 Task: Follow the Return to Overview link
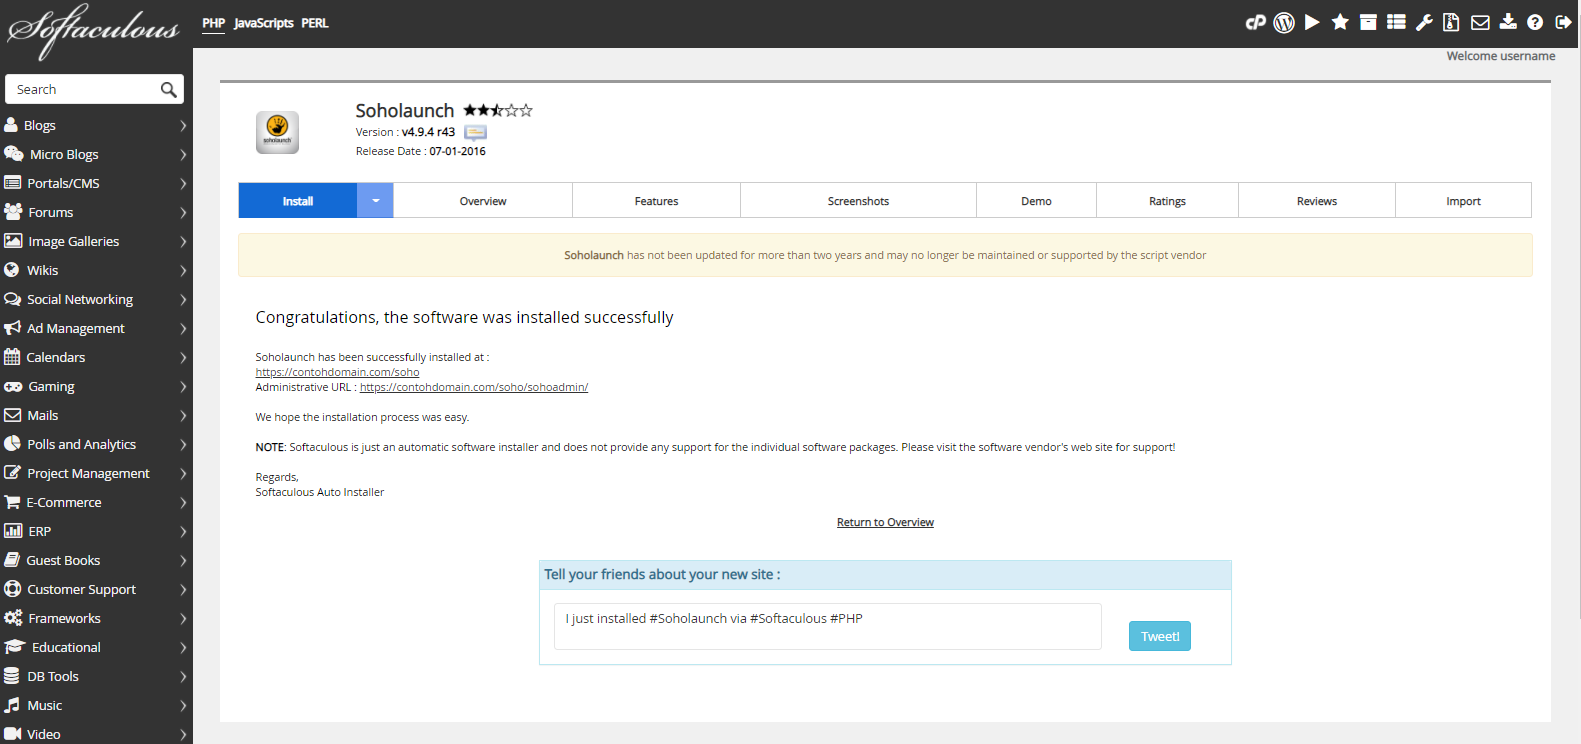[x=885, y=522]
